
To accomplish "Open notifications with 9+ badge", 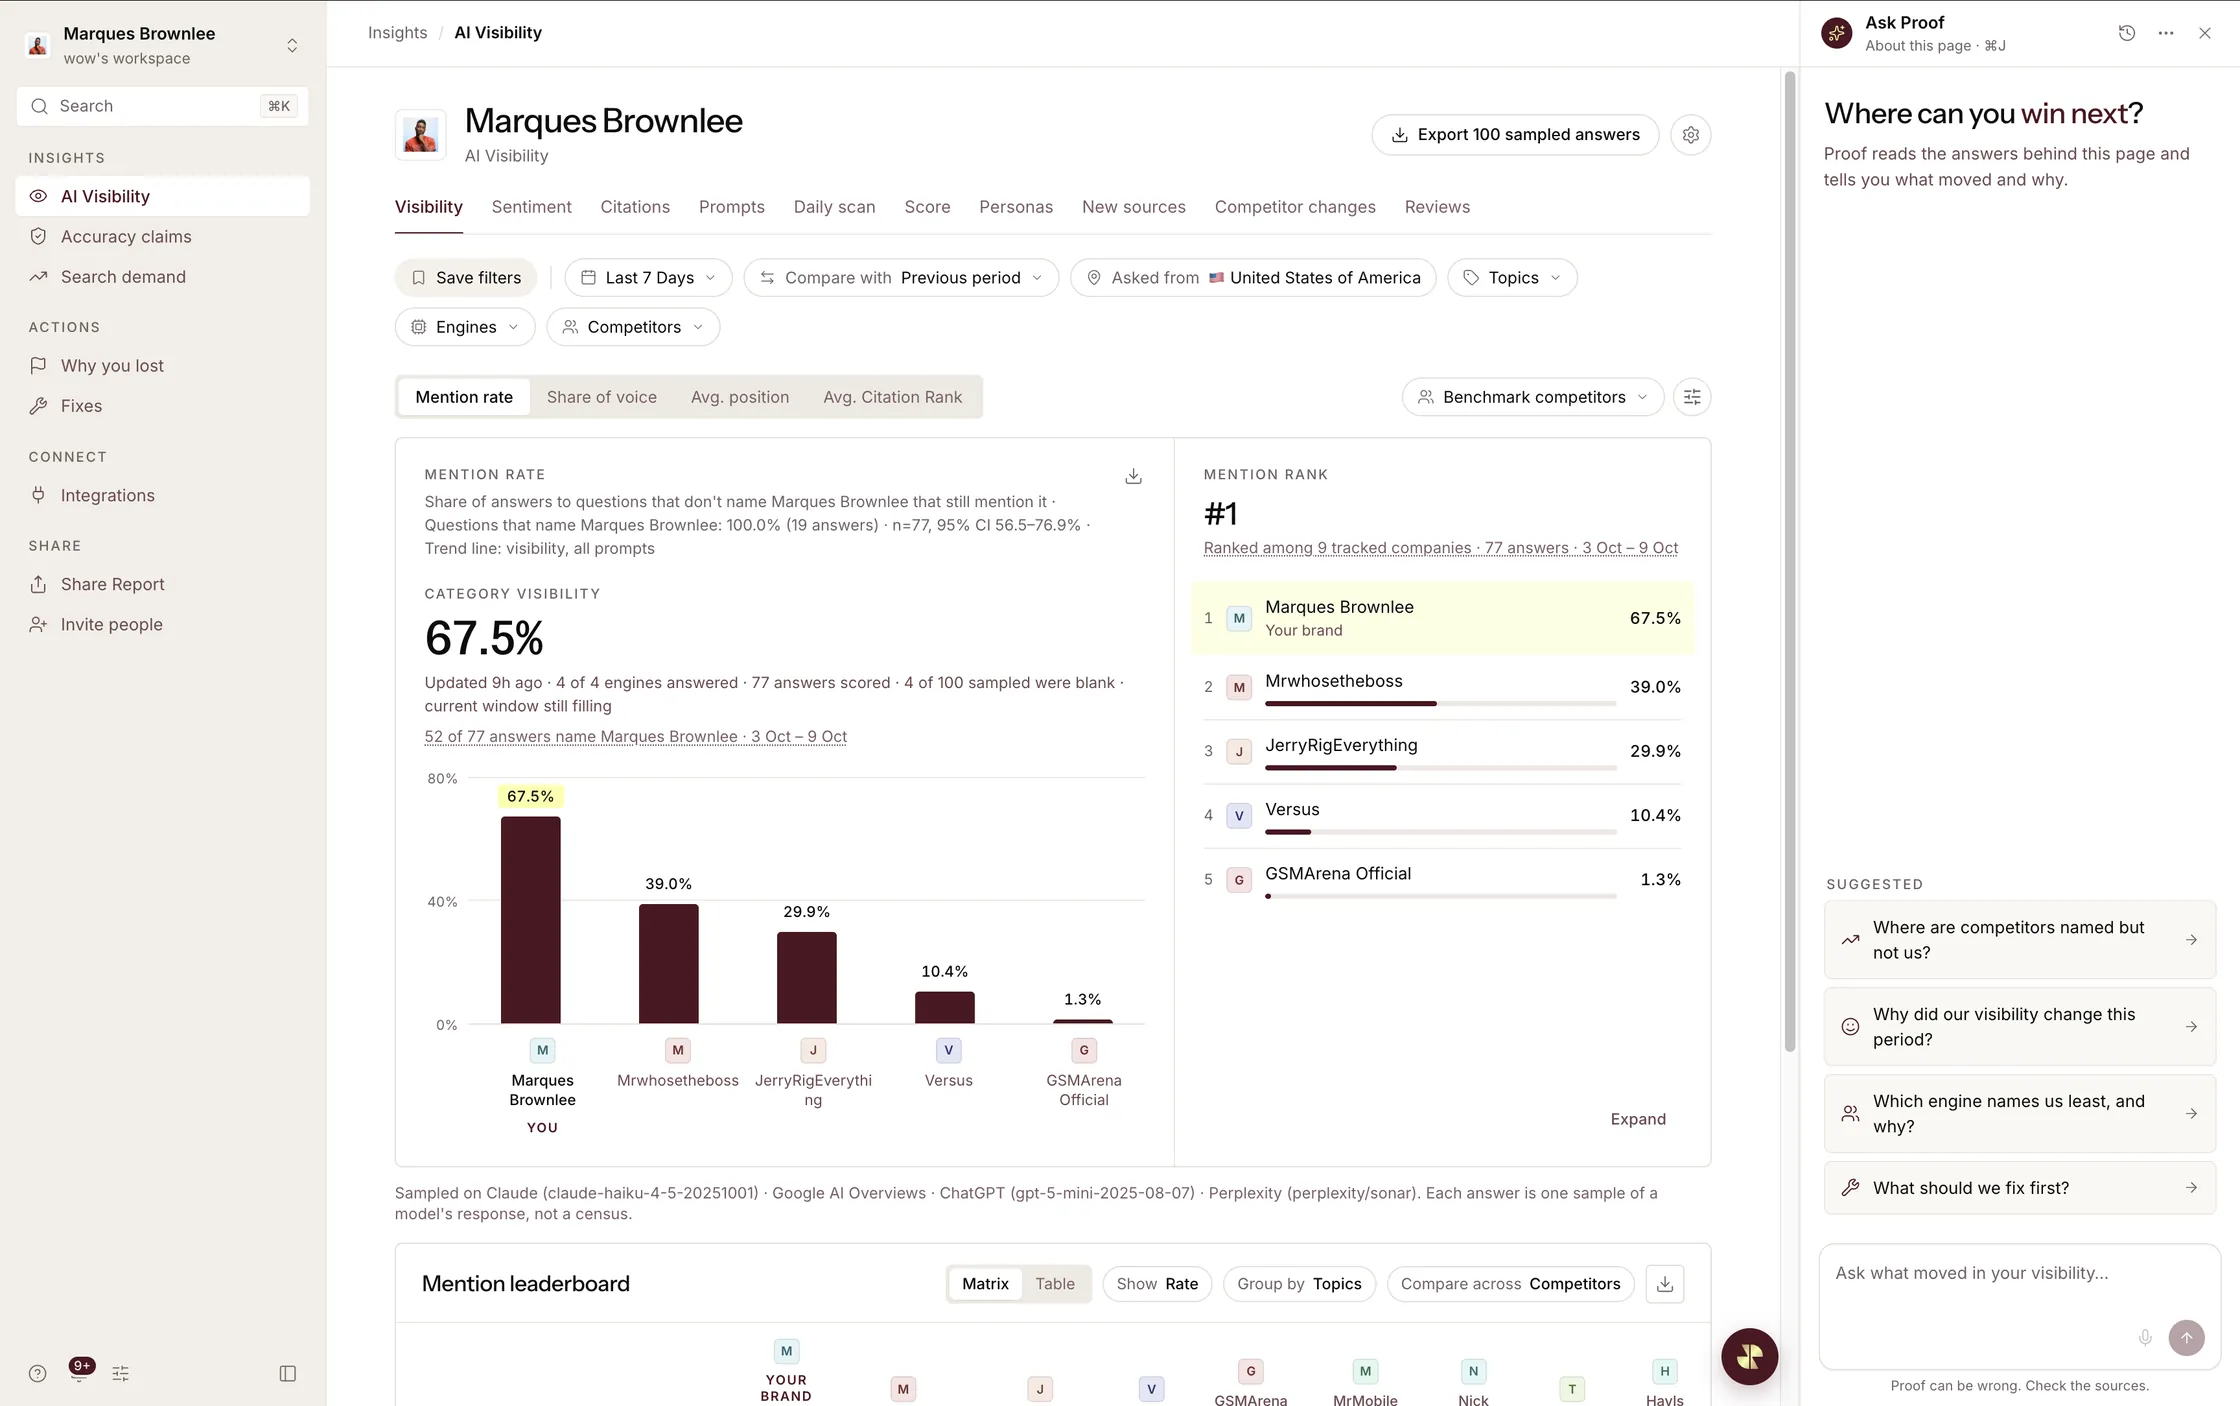I will tap(80, 1371).
